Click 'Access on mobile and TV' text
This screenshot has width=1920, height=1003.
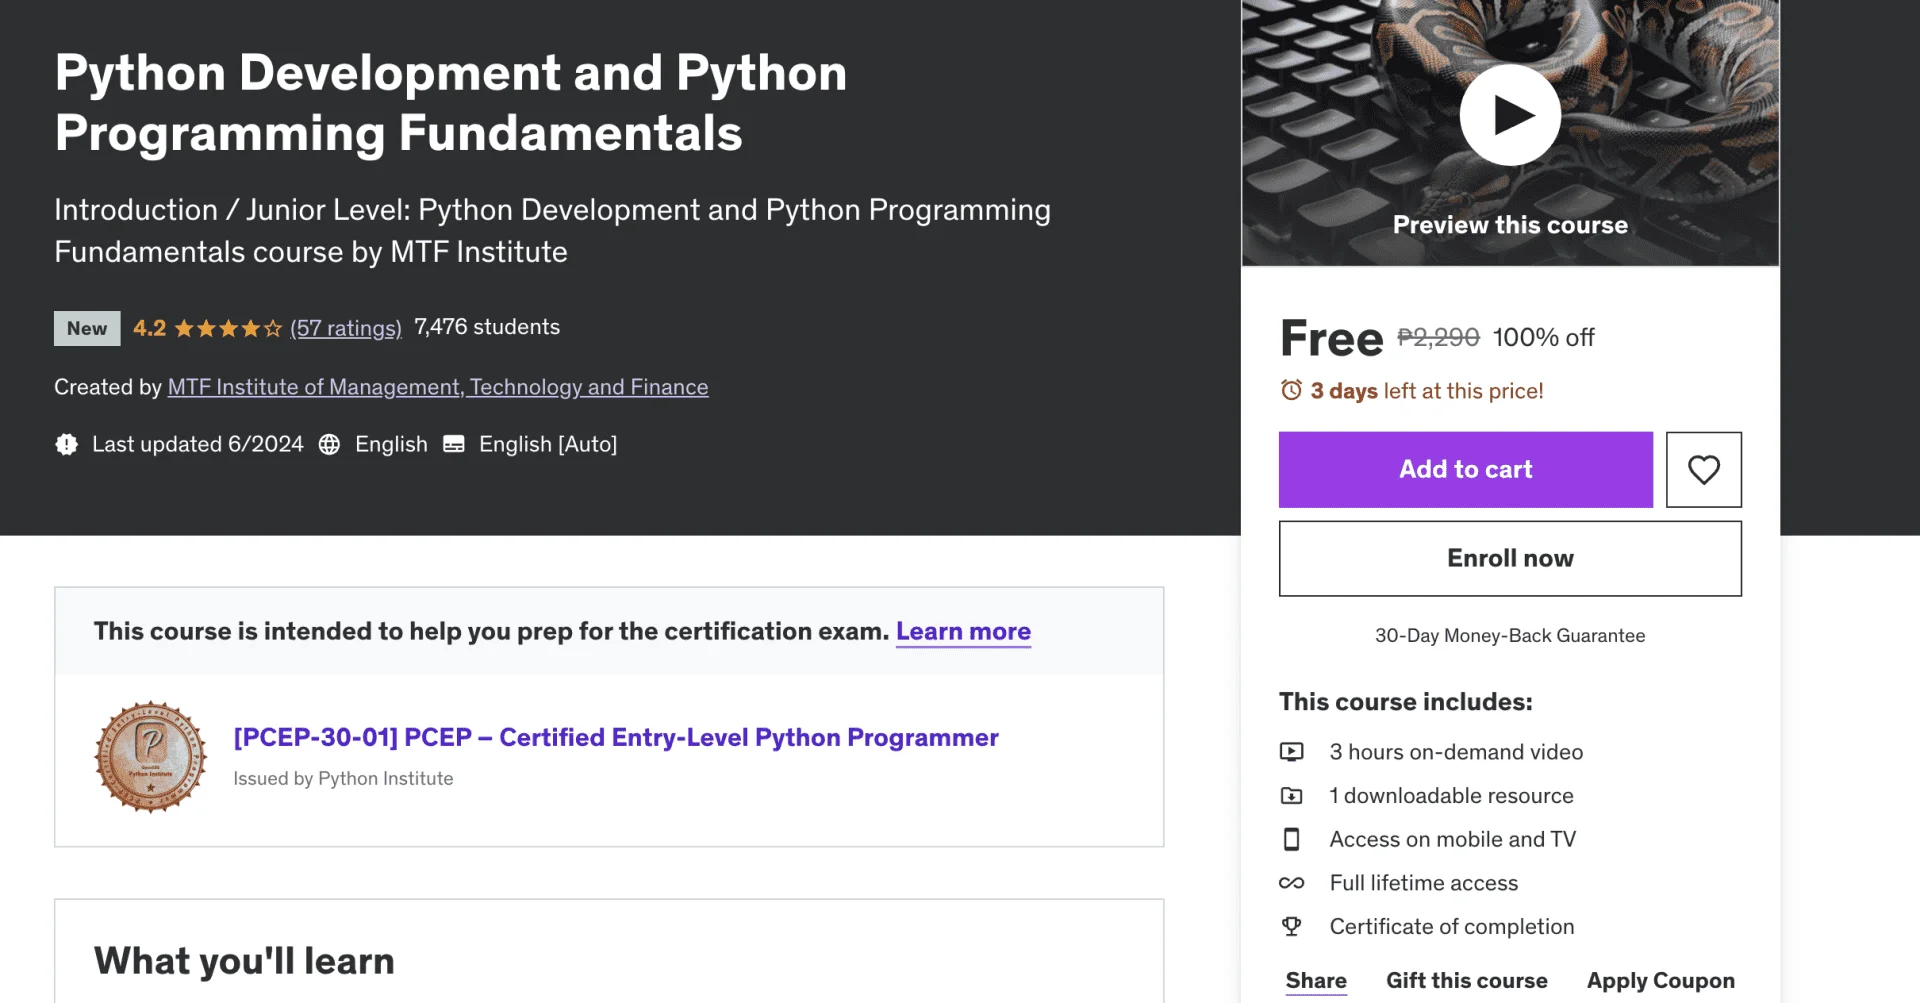[1453, 839]
